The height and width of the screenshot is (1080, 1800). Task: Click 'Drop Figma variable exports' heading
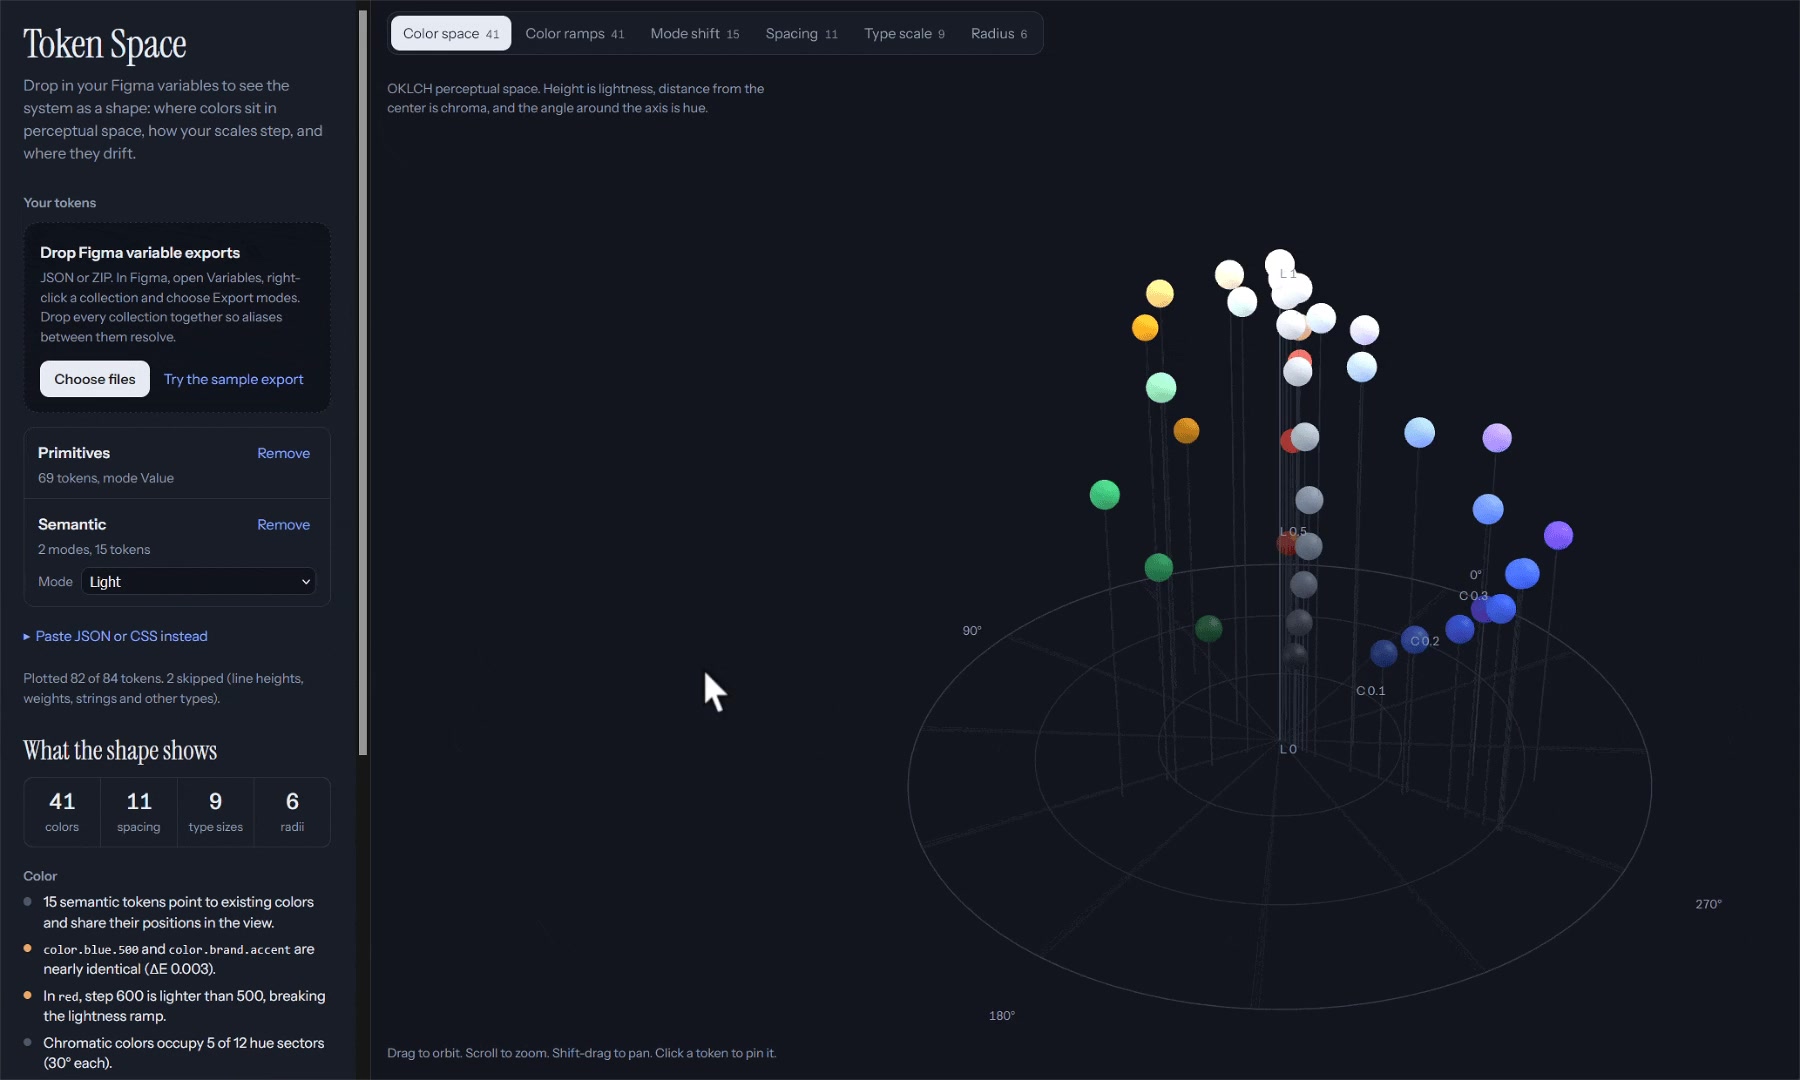tap(140, 252)
